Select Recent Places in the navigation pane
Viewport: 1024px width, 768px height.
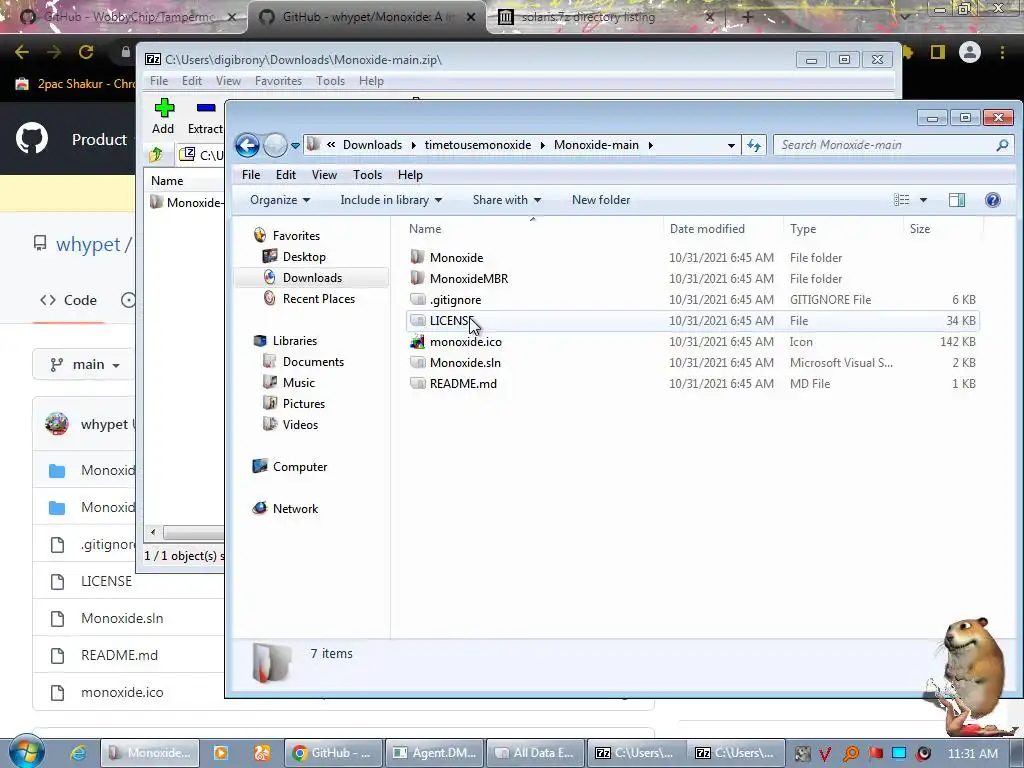coord(318,298)
